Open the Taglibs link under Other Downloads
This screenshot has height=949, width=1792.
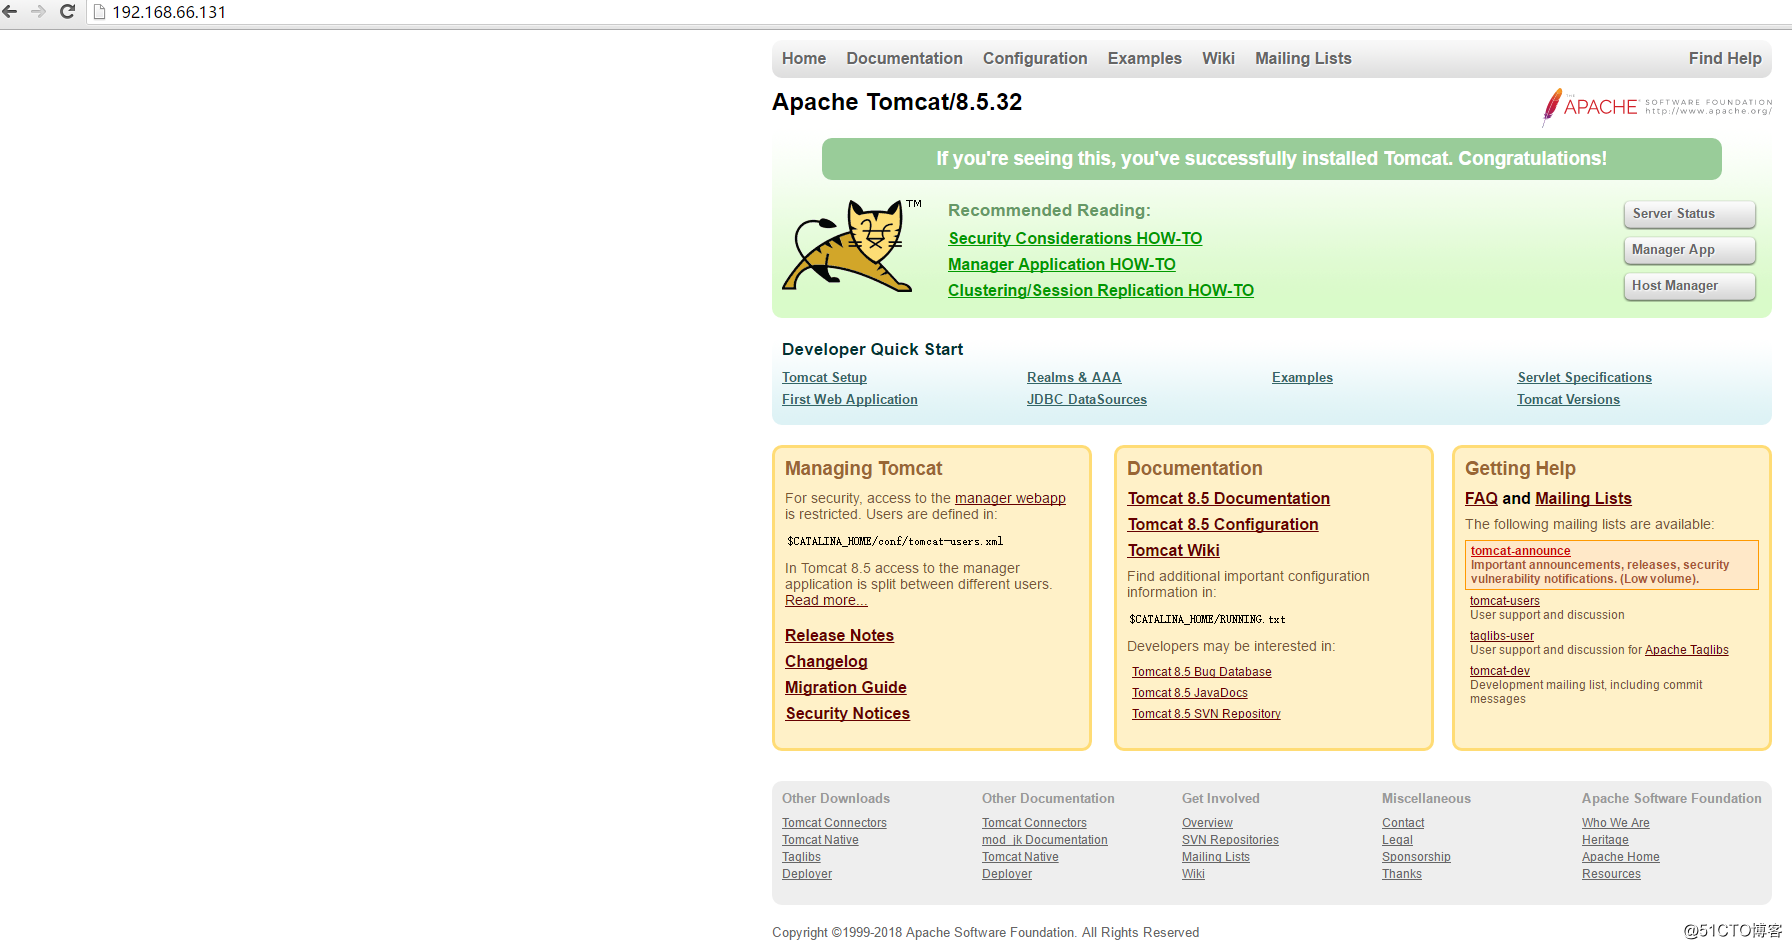click(x=801, y=857)
